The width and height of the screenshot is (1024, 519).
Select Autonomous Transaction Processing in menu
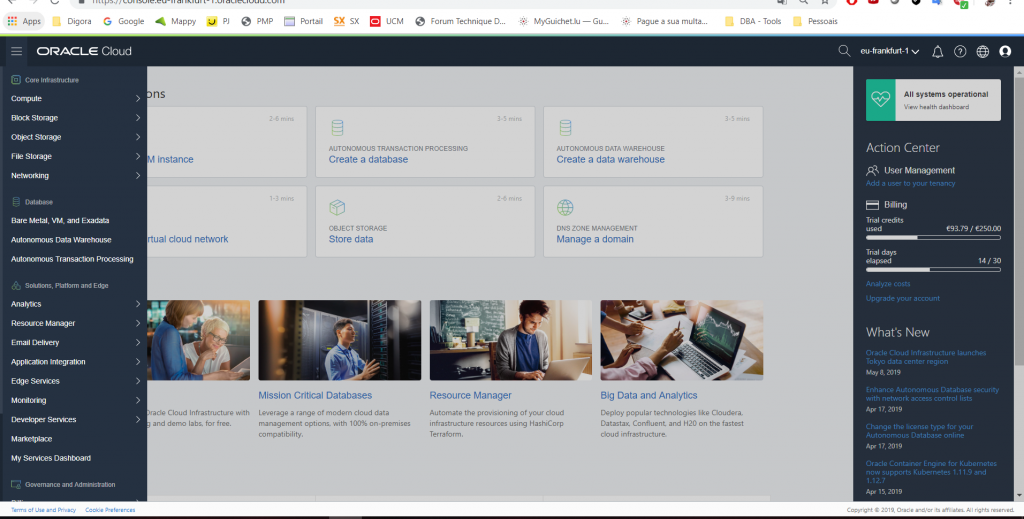[x=72, y=259]
